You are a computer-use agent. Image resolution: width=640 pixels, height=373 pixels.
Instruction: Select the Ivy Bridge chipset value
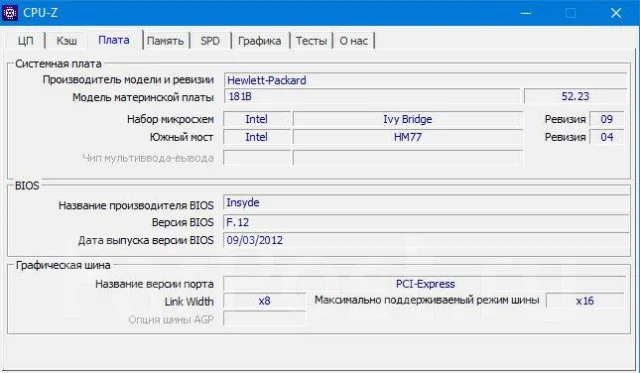[408, 119]
